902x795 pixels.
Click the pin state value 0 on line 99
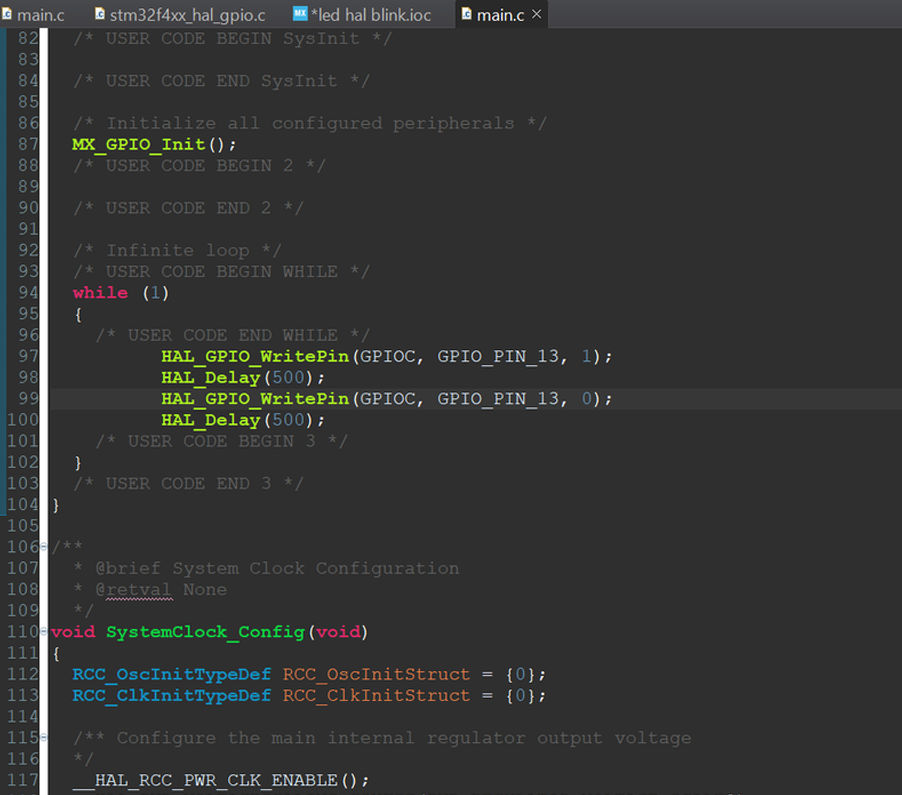click(x=586, y=399)
